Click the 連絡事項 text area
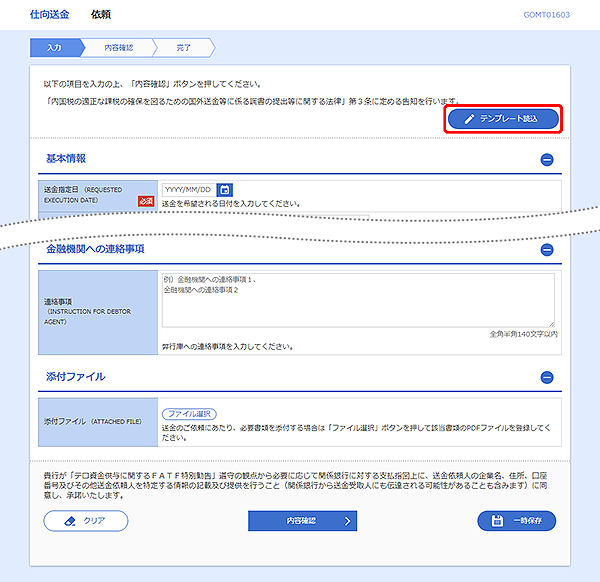The height and width of the screenshot is (582, 600). pos(358,300)
